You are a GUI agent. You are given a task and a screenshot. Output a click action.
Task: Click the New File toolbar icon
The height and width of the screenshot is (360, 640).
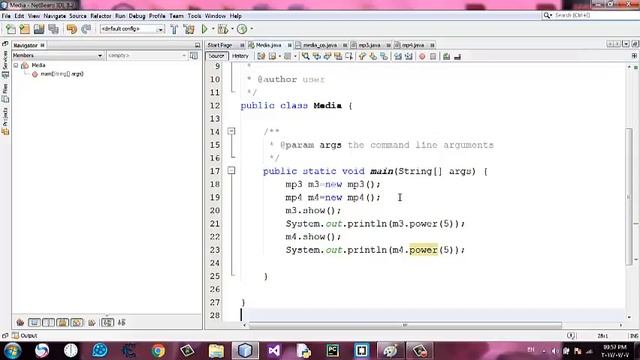[11, 29]
